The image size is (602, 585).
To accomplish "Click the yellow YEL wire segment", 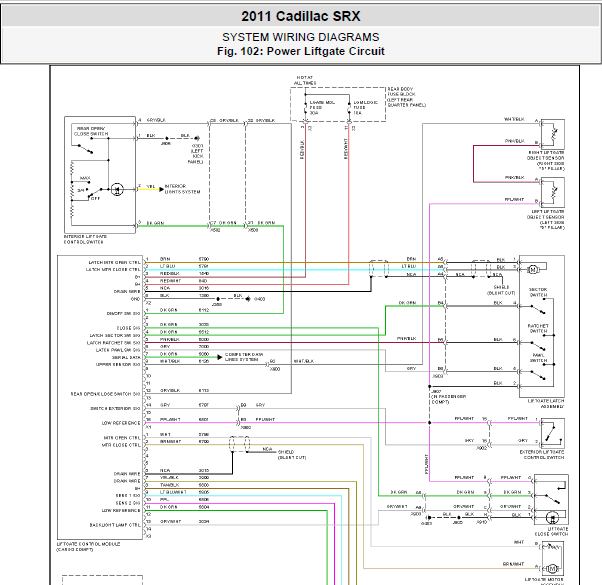I will (x=149, y=189).
